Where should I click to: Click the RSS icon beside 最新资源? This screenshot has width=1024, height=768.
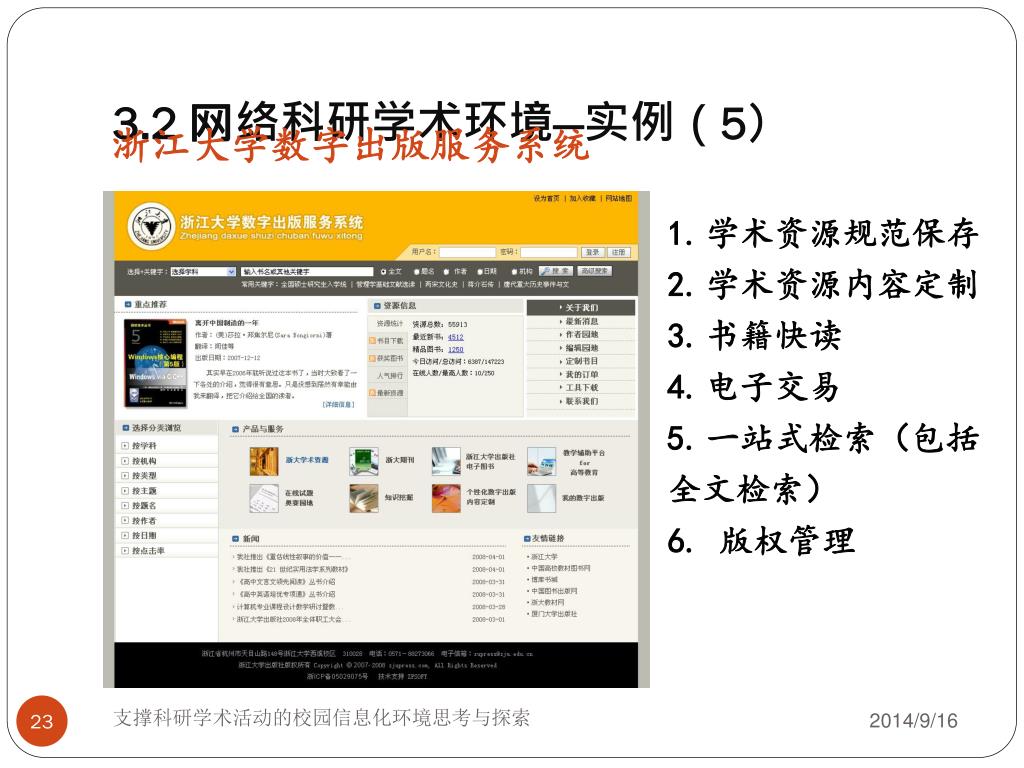(x=372, y=393)
